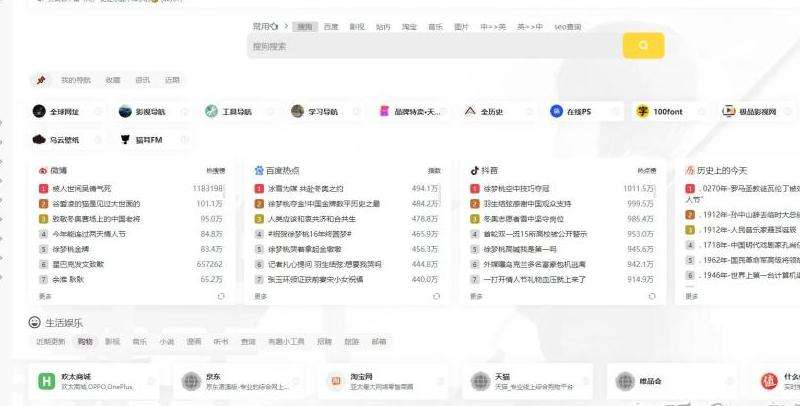Select the 中>>英 translation tab

493,27
